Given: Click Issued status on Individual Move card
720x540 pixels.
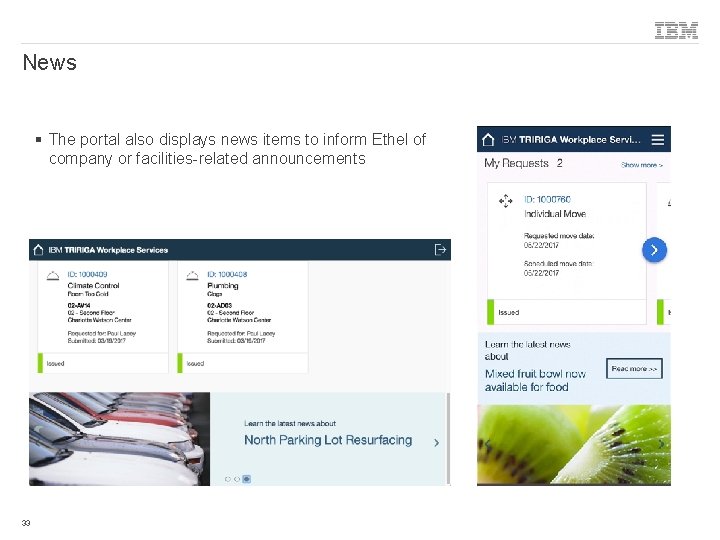Looking at the screenshot, I should tap(508, 312).
